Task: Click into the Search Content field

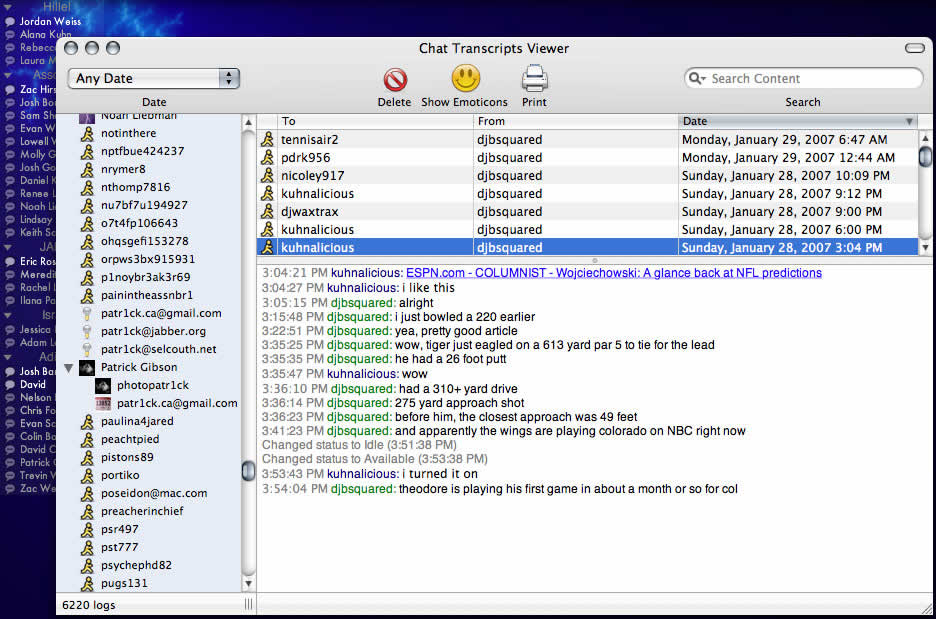Action: coord(812,78)
